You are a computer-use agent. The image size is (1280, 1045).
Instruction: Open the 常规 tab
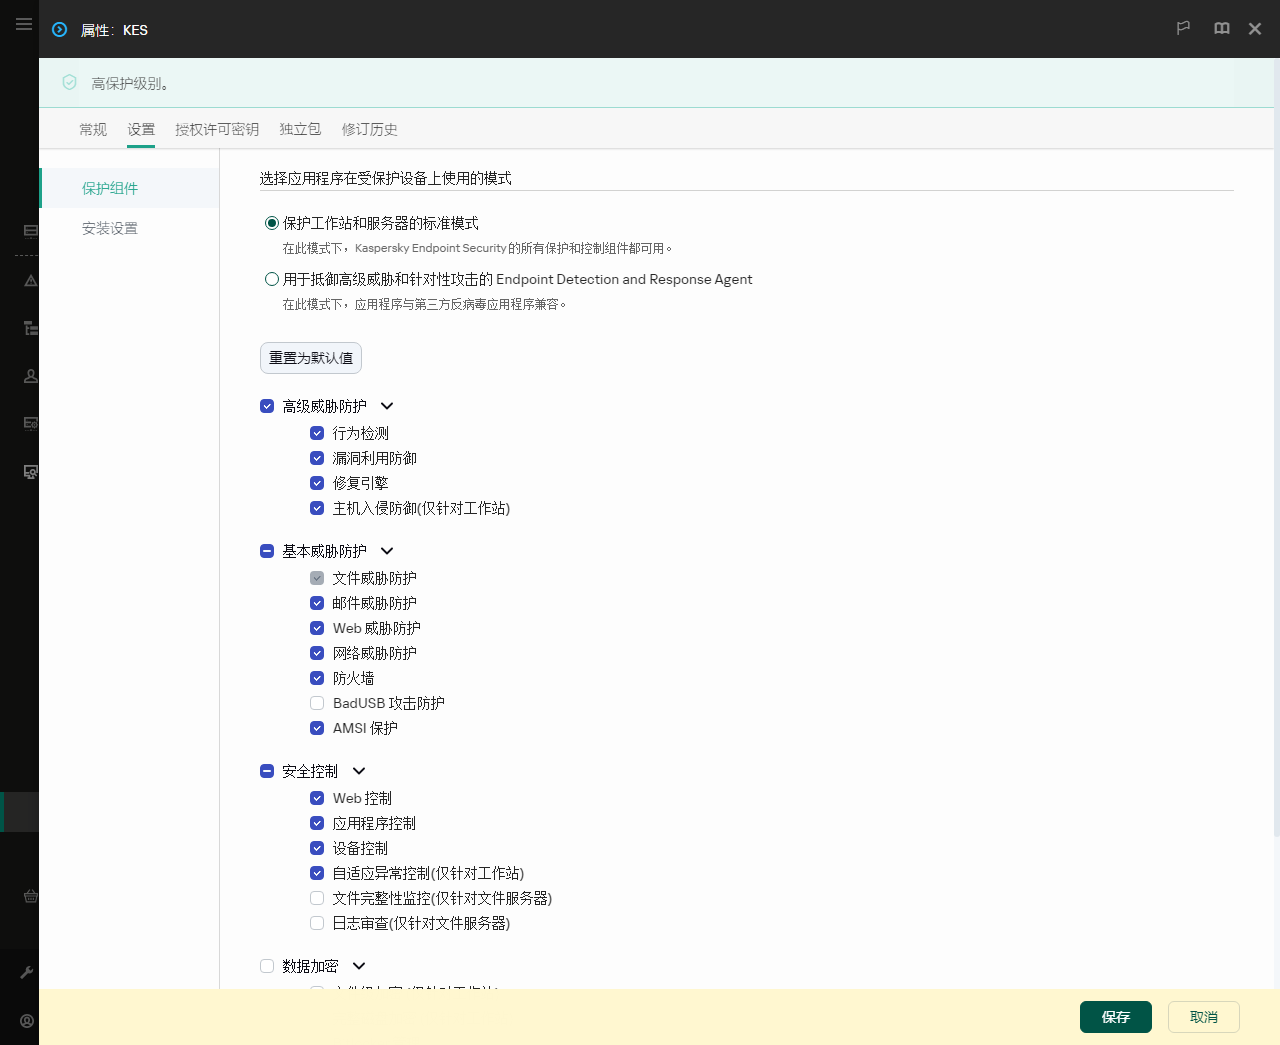tap(92, 129)
